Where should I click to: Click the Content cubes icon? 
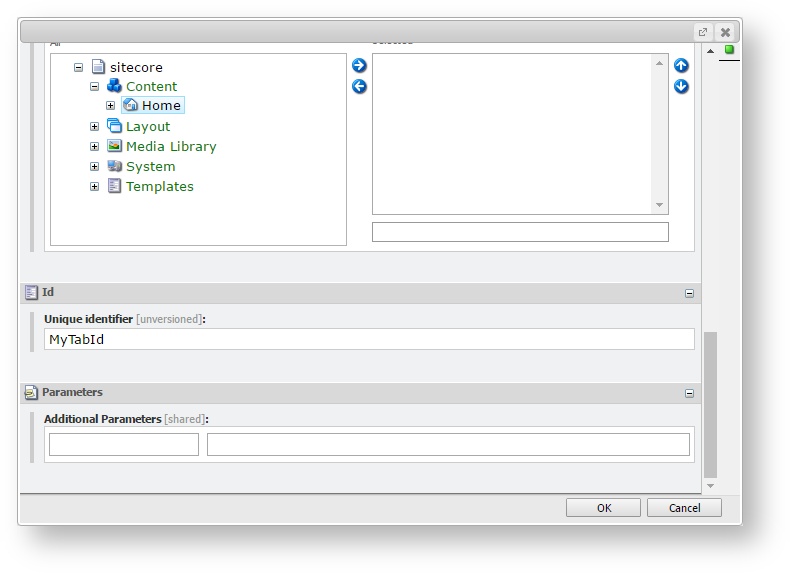(x=114, y=86)
